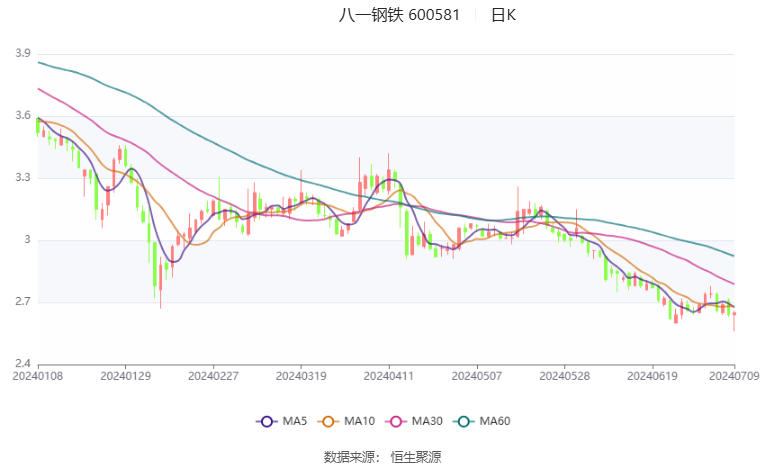765x465 pixels.
Task: Click the 20240507 date axis label
Action: pos(477,376)
